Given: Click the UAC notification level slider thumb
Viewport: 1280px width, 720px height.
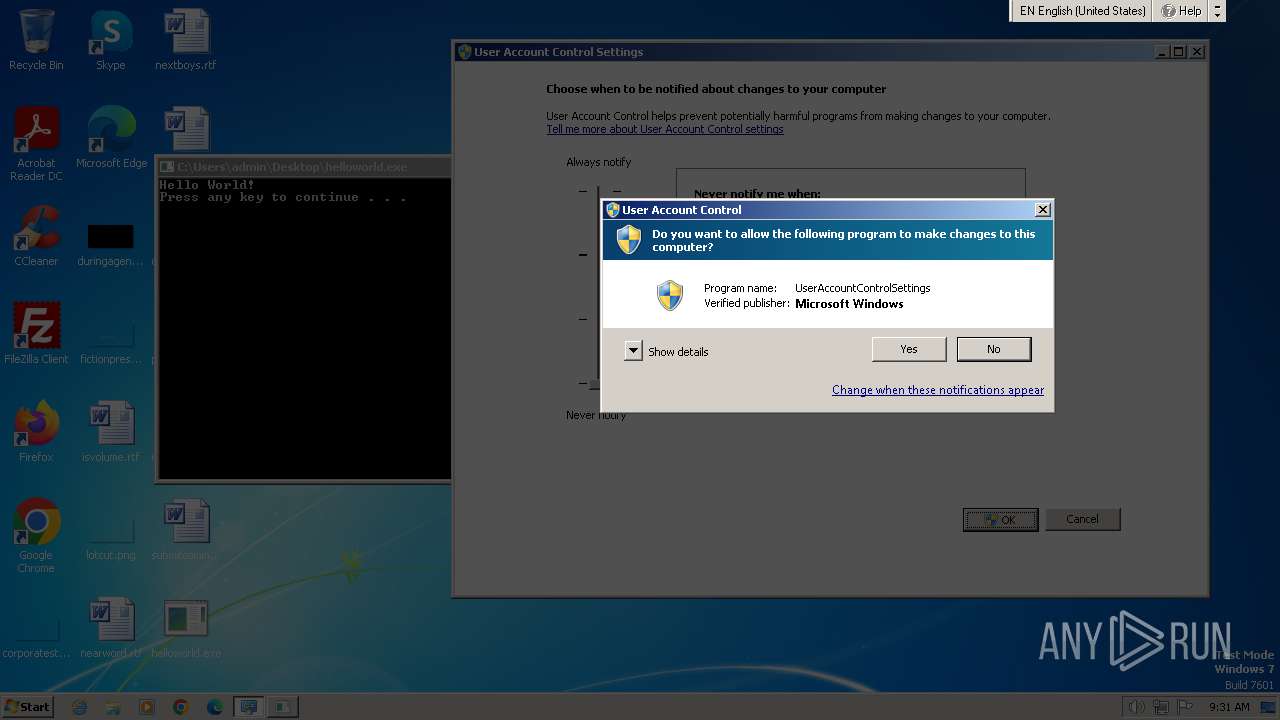Looking at the screenshot, I should [594, 383].
